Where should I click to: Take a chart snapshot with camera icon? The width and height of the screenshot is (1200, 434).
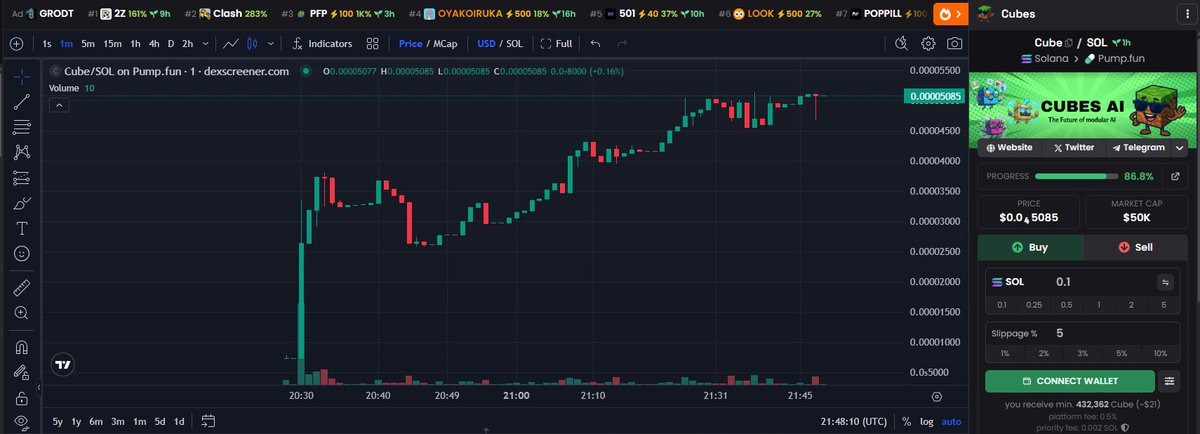coord(955,44)
